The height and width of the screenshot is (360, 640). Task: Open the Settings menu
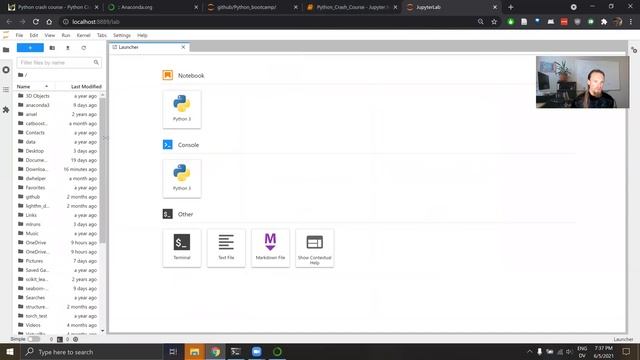click(122, 36)
